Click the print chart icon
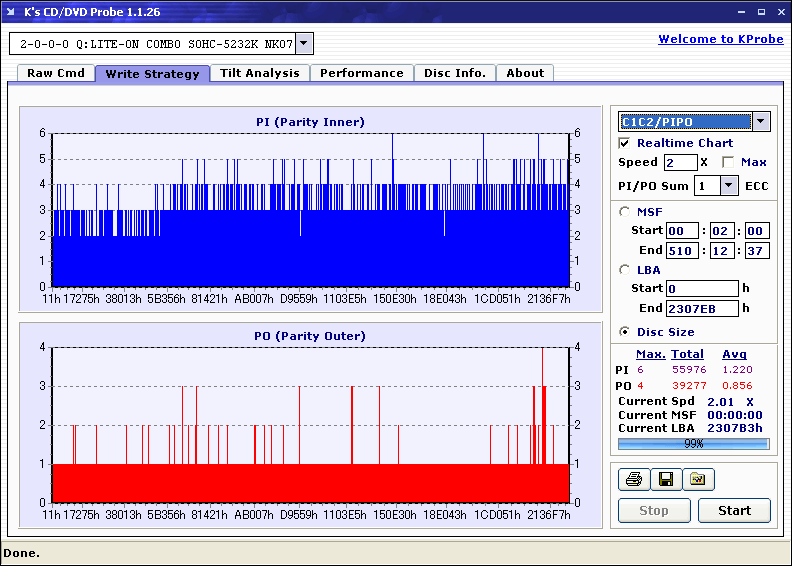Image resolution: width=792 pixels, height=566 pixels. (633, 480)
